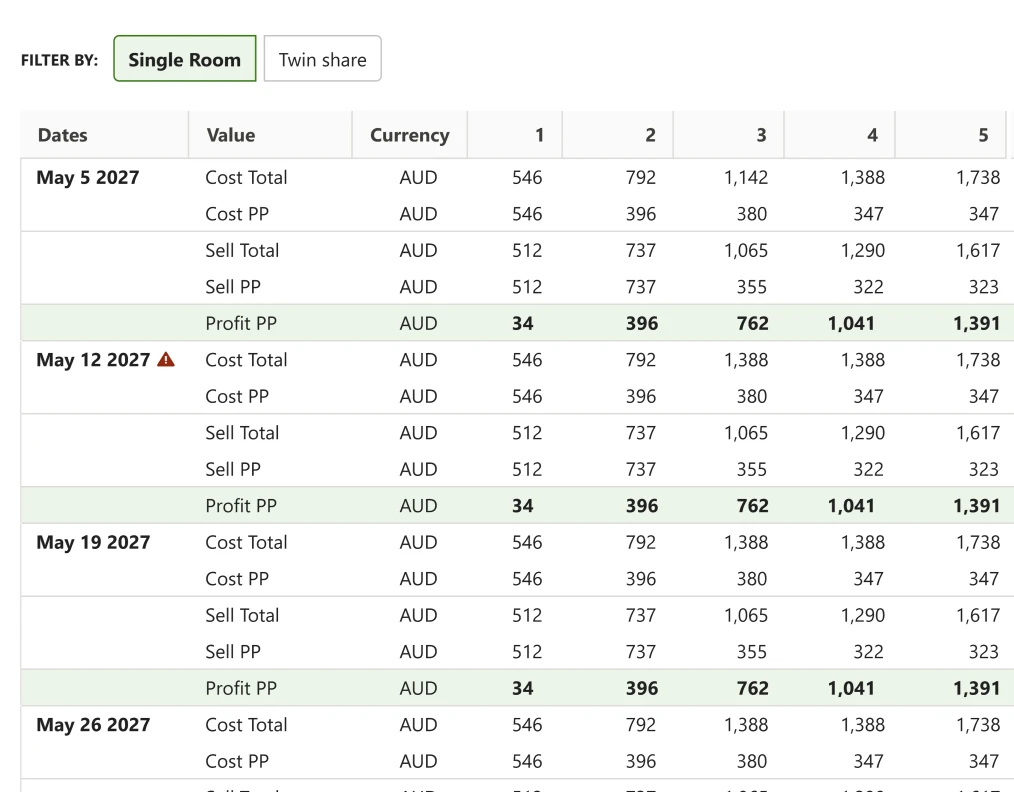Click May 5 Cost Total value 1,142
Viewport: 1014px width, 792px height.
[746, 177]
